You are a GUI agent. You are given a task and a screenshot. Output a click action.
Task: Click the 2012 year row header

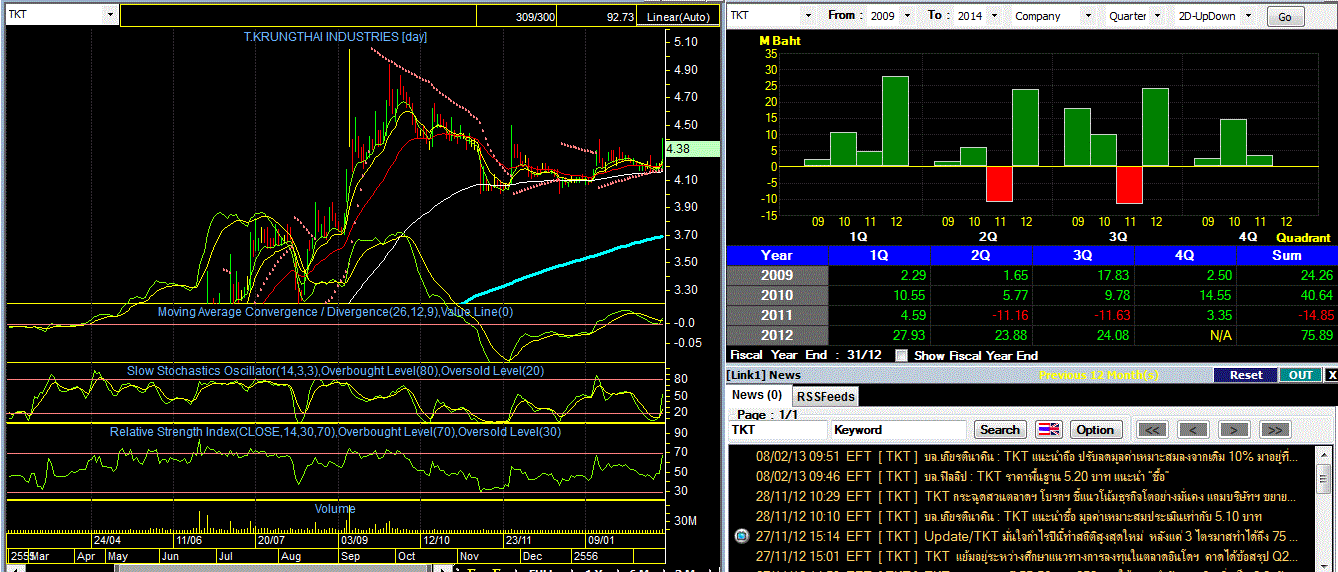[777, 335]
